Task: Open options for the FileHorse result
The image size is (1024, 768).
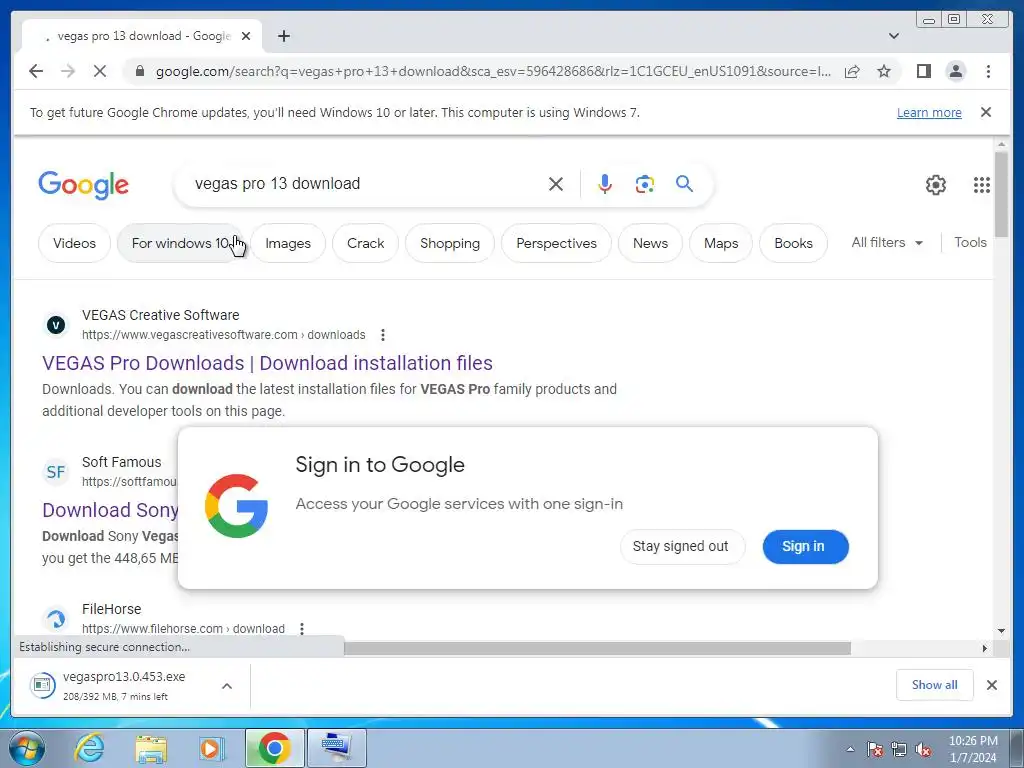Action: tap(302, 629)
